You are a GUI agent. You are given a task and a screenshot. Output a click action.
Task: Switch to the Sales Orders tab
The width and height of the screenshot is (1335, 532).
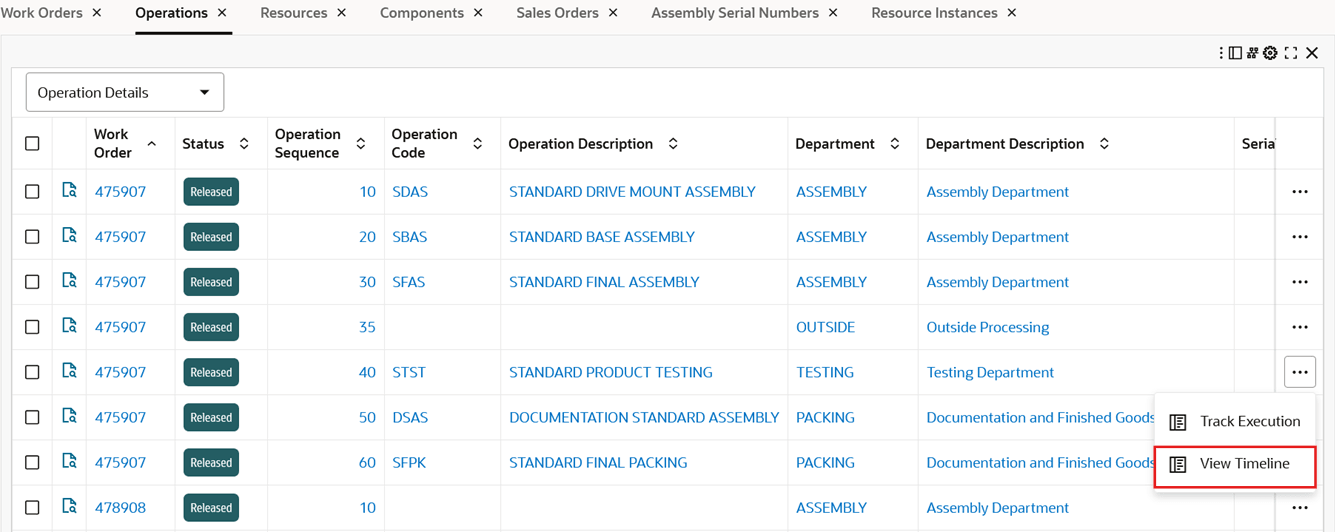coord(557,13)
